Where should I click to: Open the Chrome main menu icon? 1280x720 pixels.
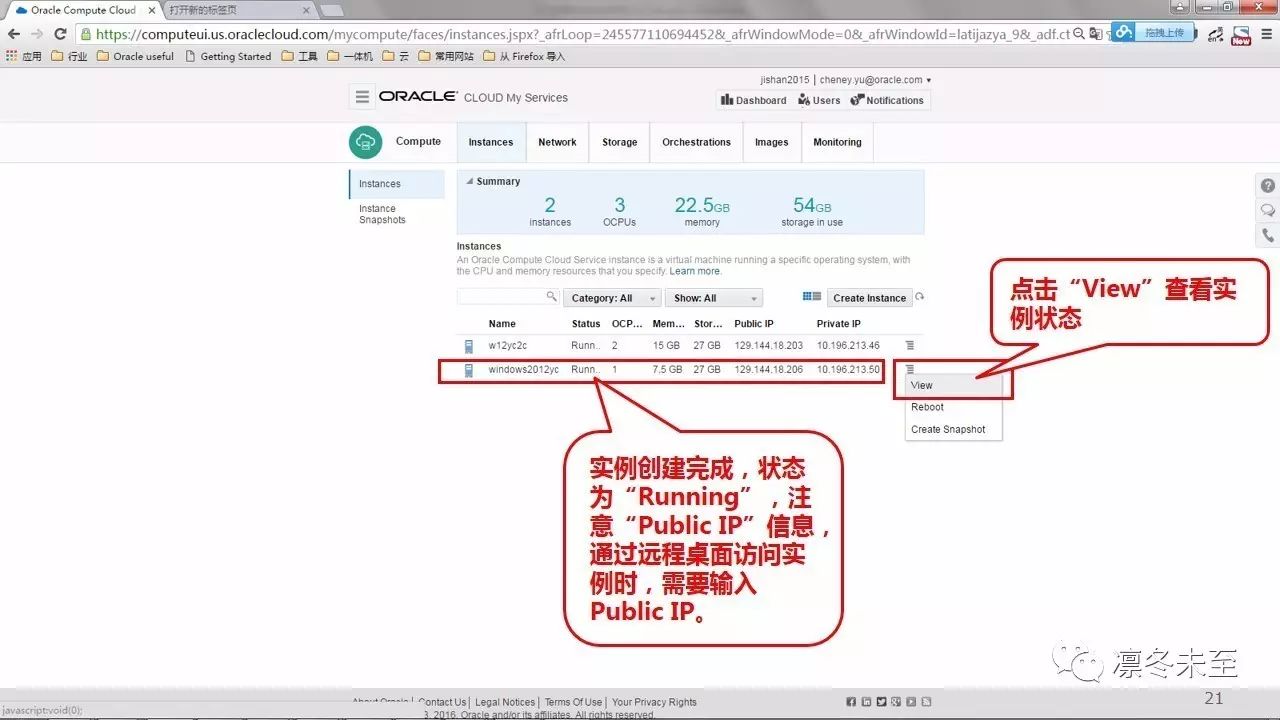tap(1266, 34)
